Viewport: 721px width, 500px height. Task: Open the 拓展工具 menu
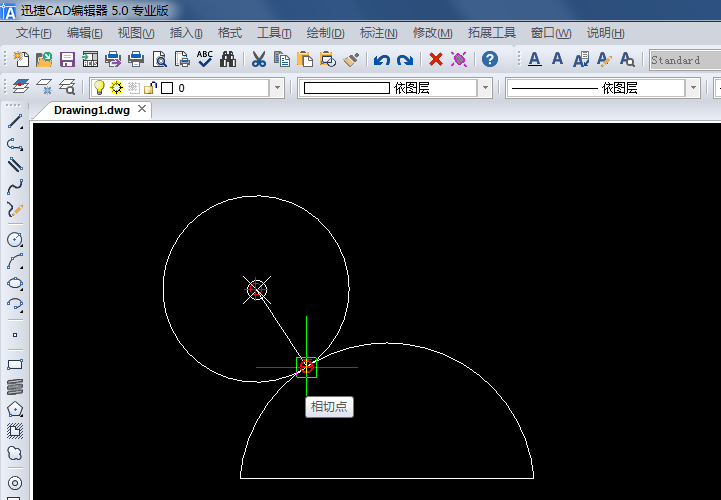click(x=491, y=33)
